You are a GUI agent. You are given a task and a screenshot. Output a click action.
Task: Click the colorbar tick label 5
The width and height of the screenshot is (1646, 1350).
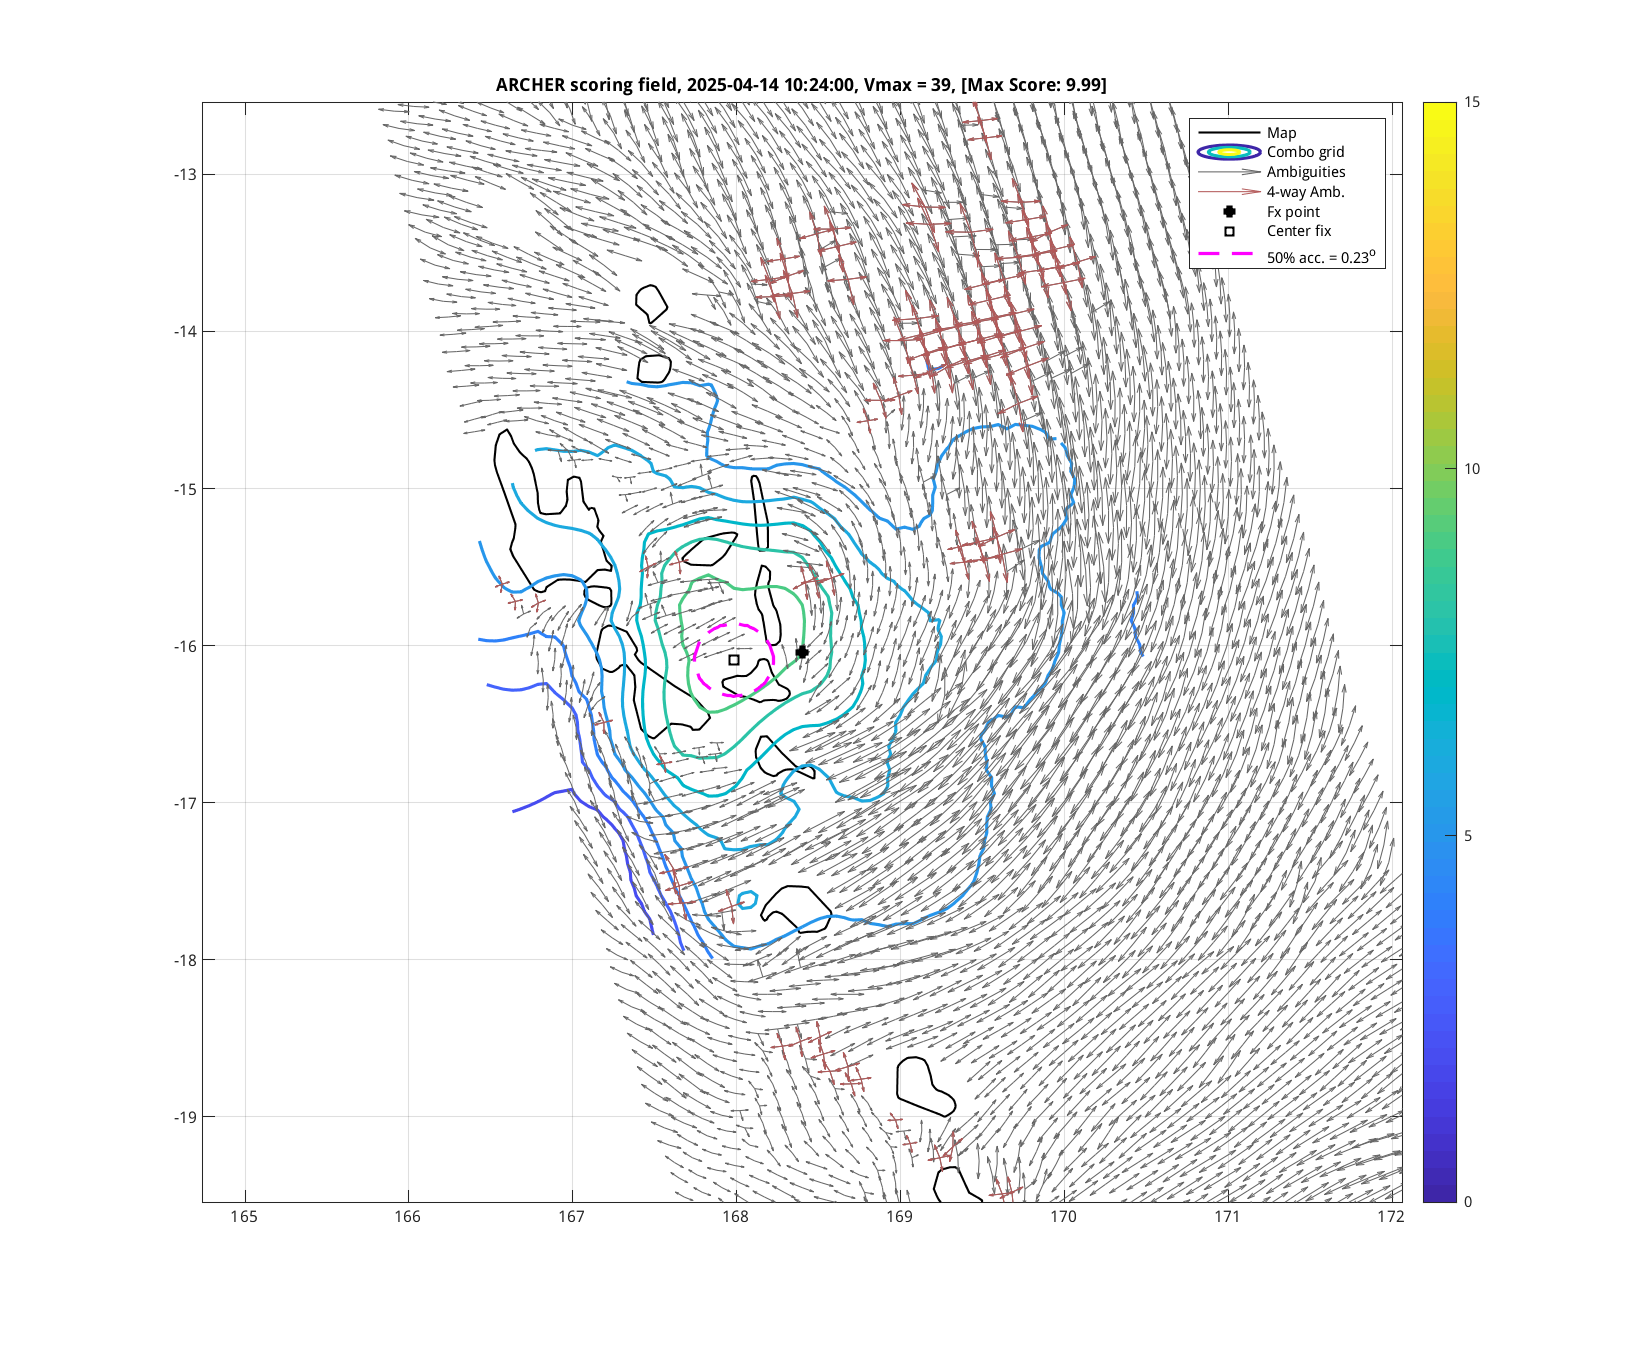1468,836
